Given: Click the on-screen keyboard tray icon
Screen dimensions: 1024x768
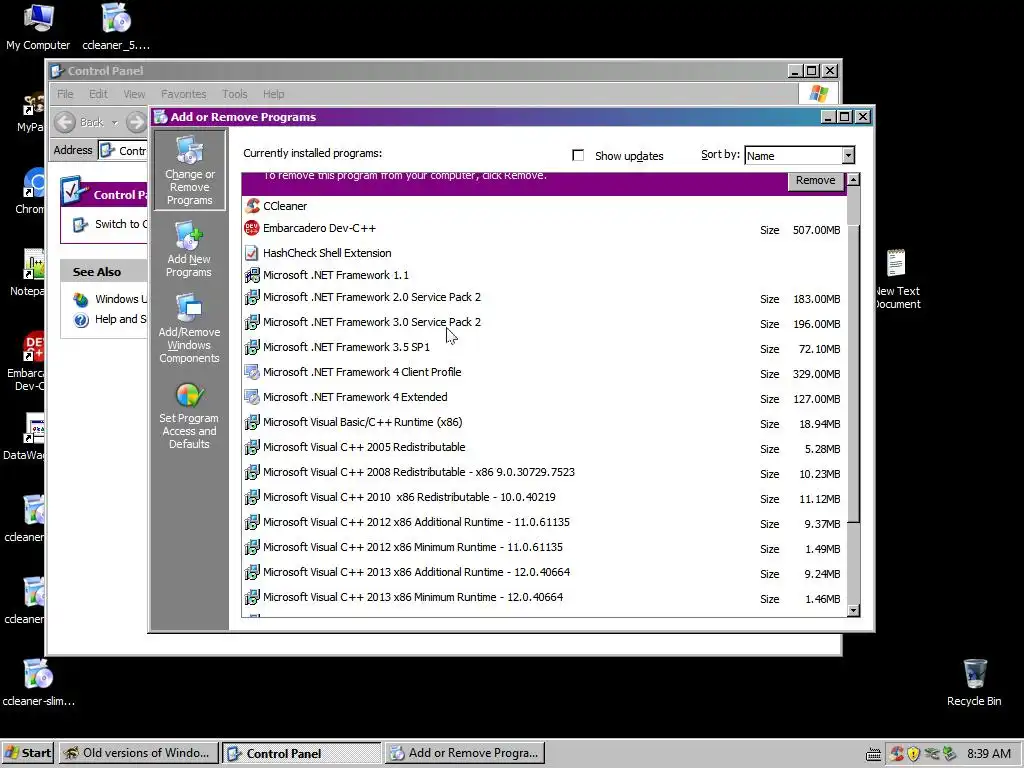Looking at the screenshot, I should [x=873, y=754].
